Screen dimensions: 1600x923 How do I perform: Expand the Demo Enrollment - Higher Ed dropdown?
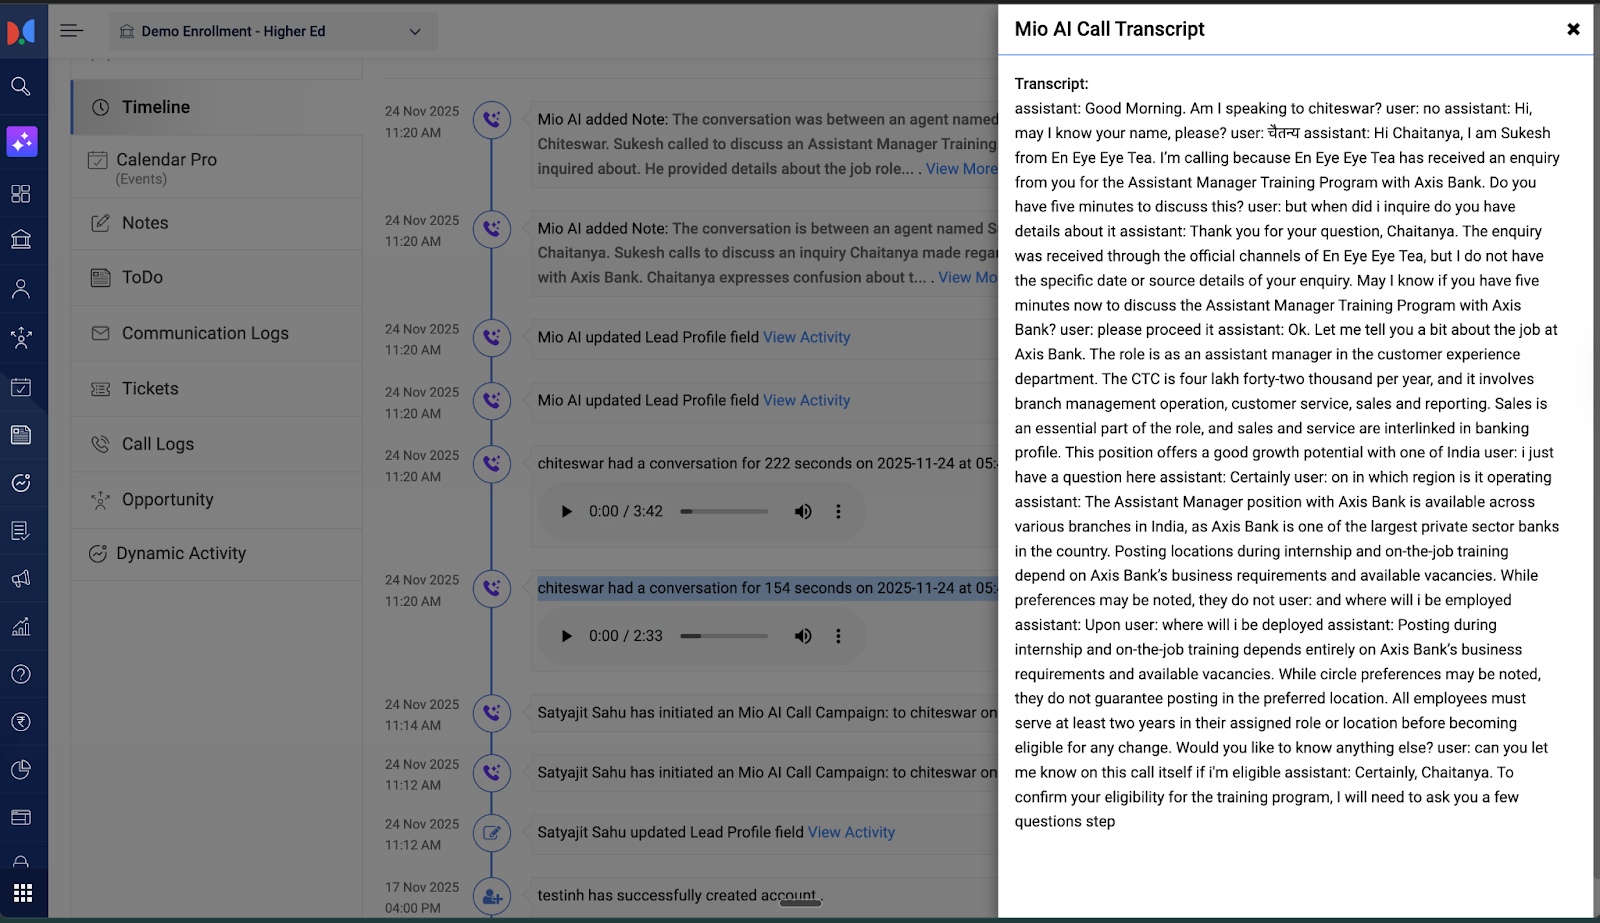(x=414, y=32)
